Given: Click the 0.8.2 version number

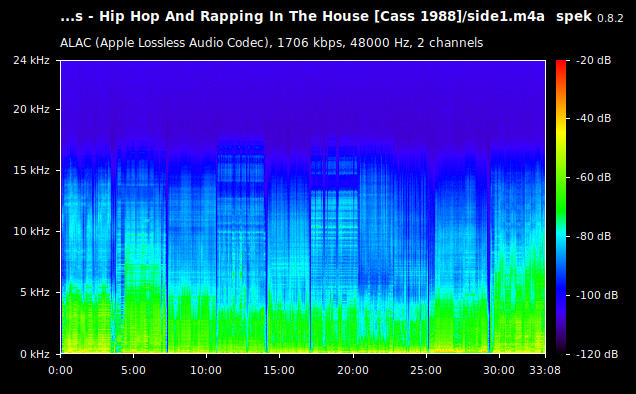Looking at the screenshot, I should 610,18.
